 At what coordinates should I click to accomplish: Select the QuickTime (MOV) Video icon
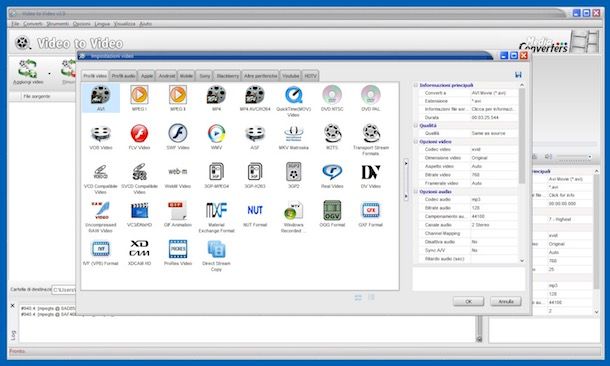pos(293,95)
